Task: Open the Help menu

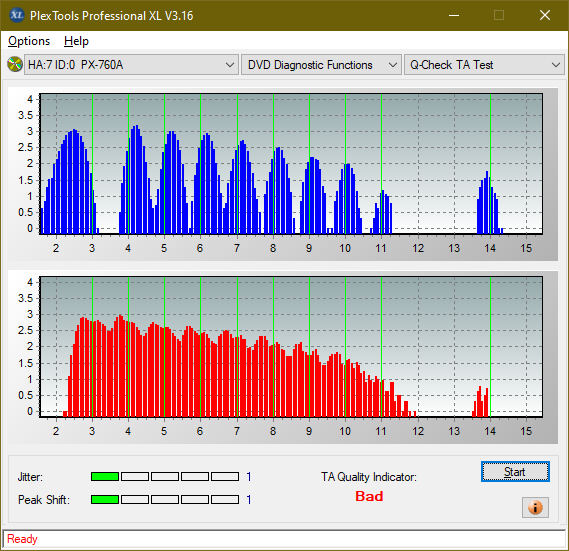Action: pos(76,41)
